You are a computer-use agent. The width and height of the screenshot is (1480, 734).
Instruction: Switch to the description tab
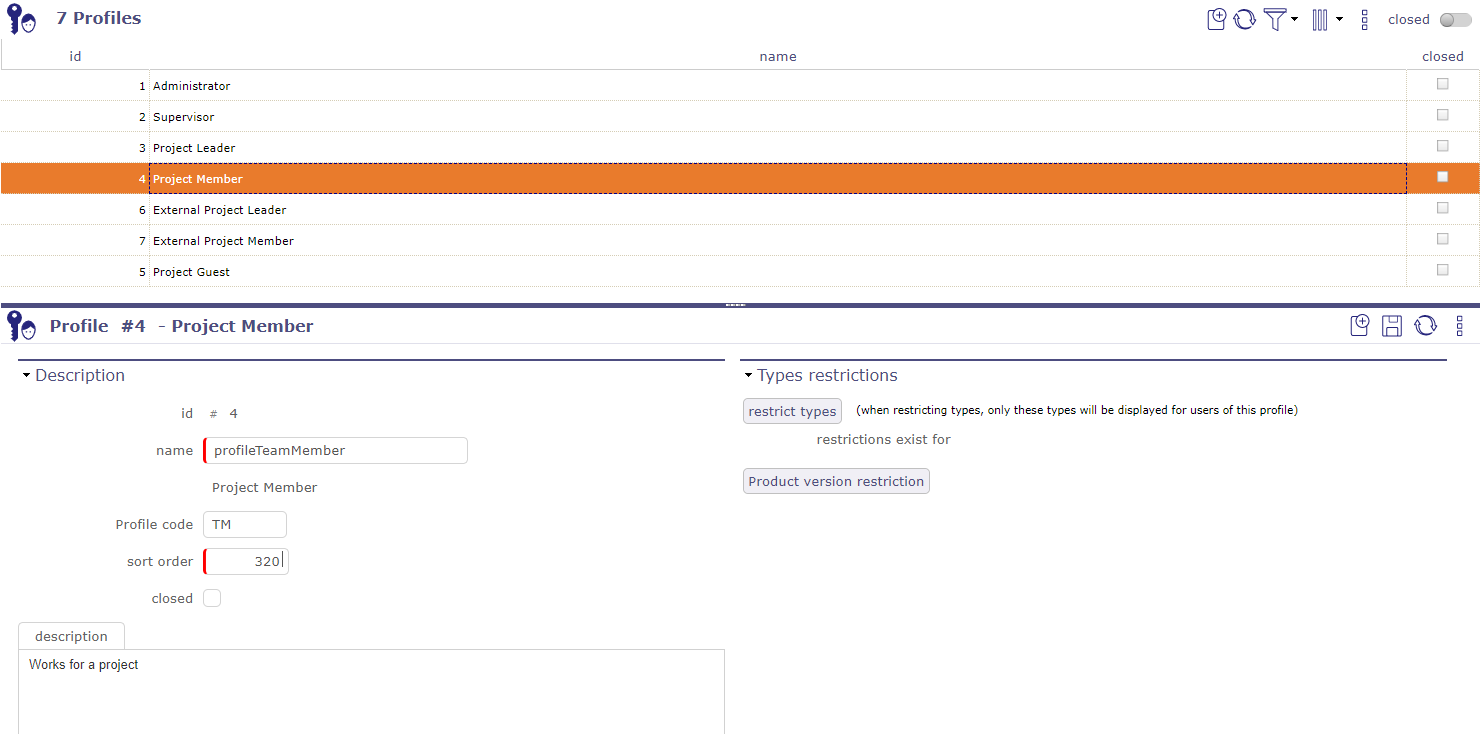point(71,635)
